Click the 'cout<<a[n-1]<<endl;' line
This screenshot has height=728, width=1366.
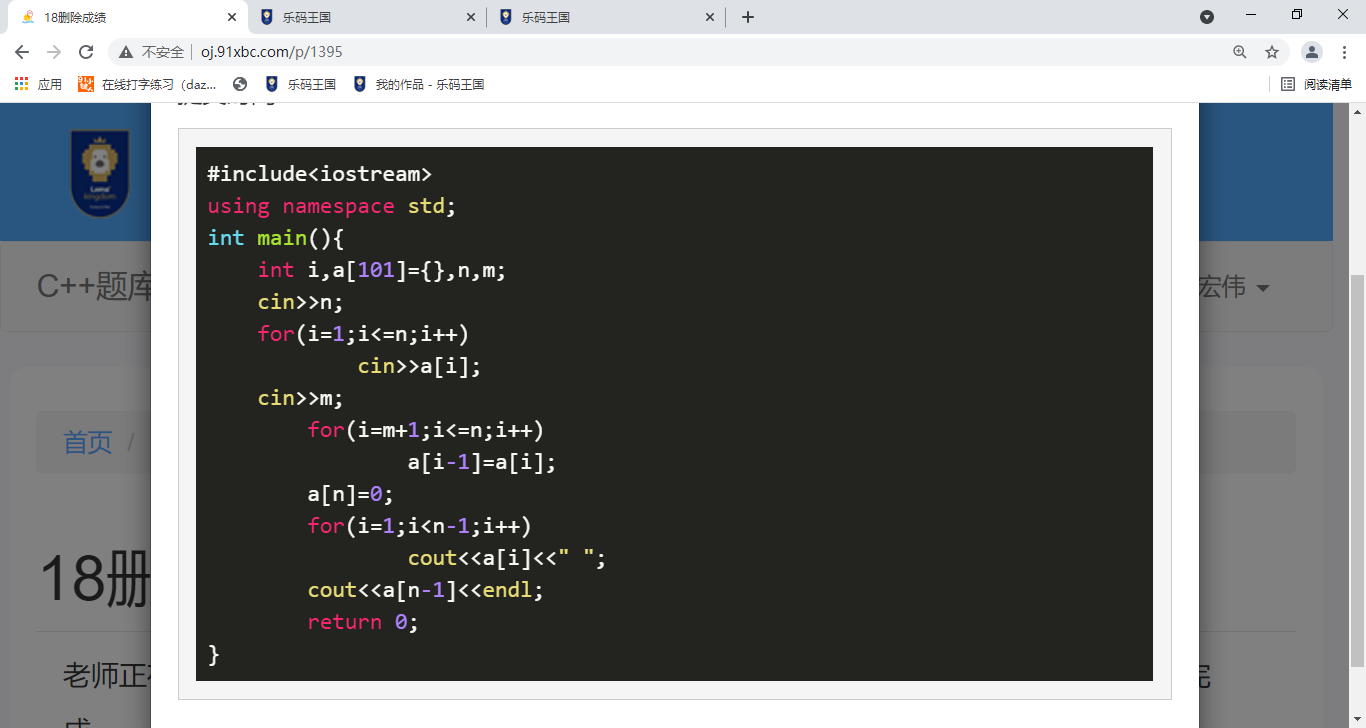coord(425,590)
